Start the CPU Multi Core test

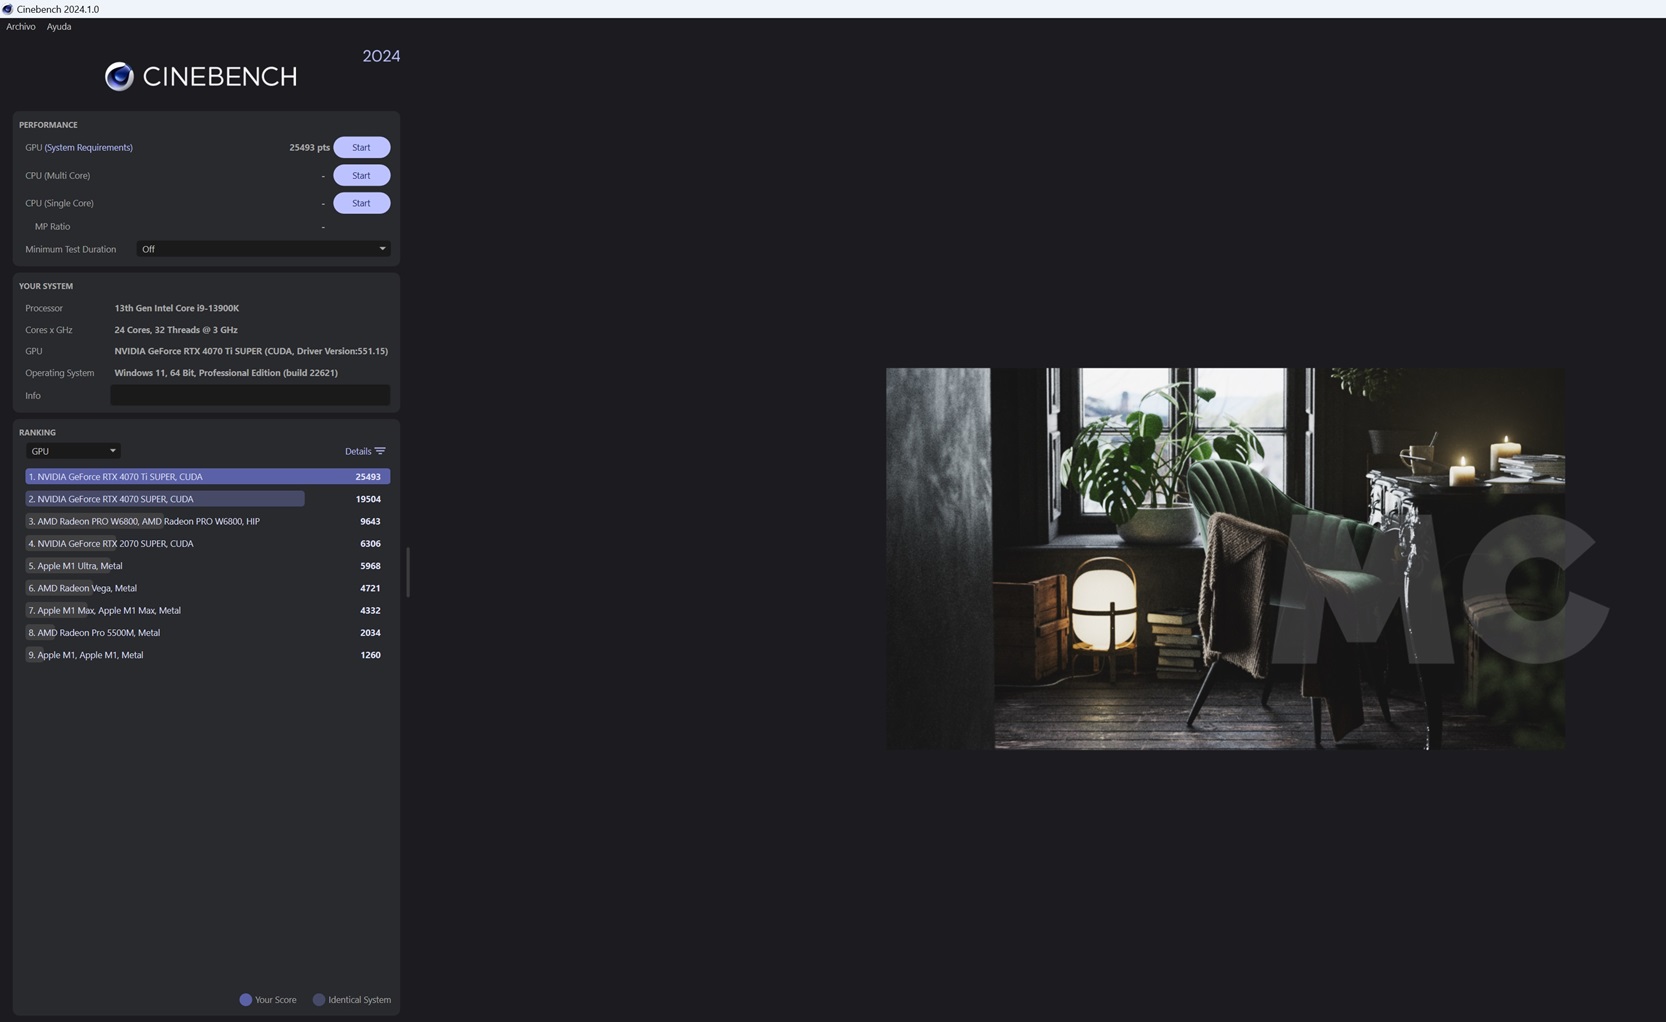click(361, 175)
